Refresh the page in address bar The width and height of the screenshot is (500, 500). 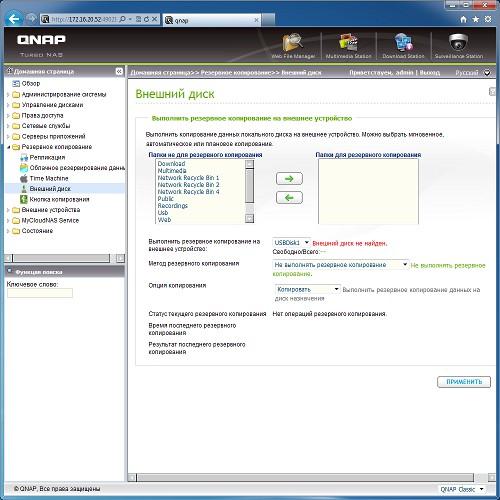(x=146, y=19)
